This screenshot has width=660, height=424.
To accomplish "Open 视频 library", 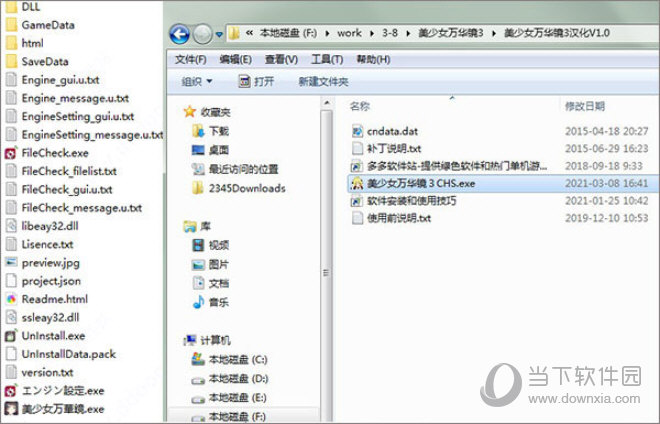I will coord(210,245).
